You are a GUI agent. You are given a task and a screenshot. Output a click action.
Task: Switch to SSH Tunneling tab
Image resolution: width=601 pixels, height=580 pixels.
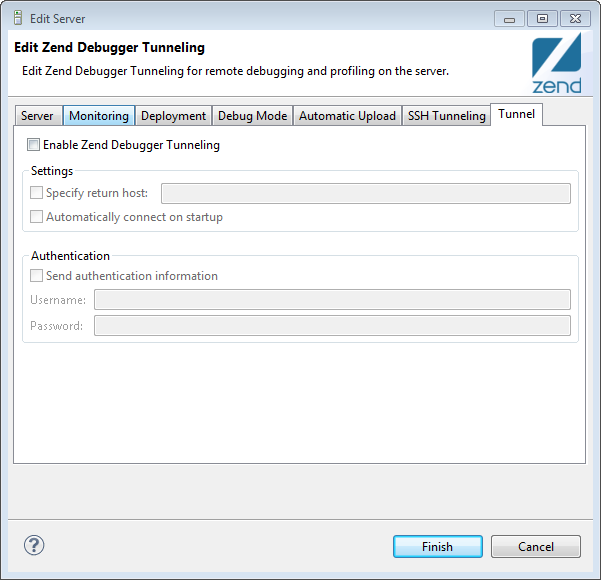447,115
